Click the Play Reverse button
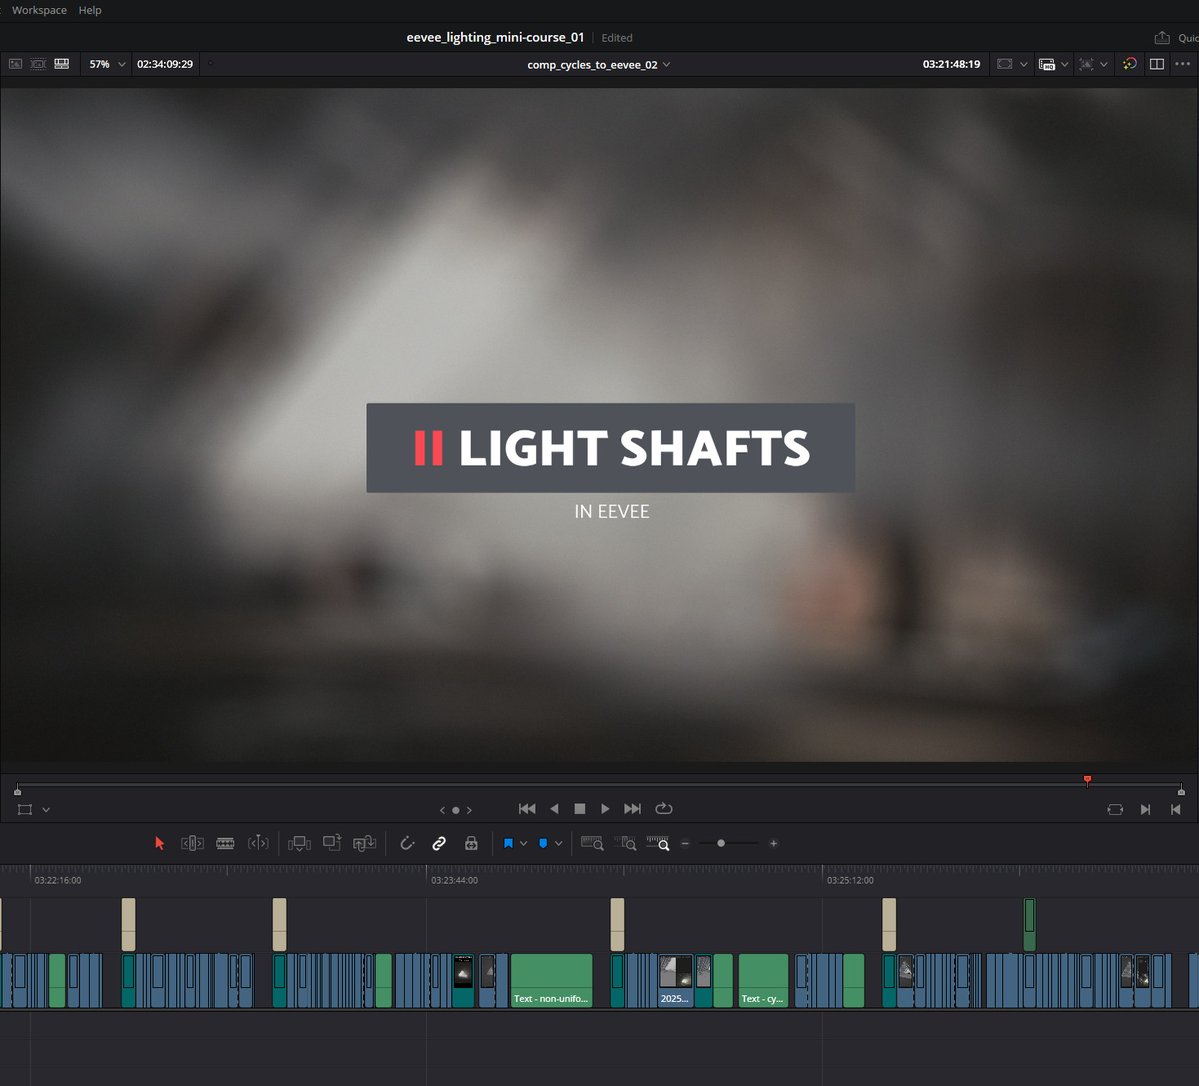Viewport: 1199px width, 1086px height. coord(554,808)
